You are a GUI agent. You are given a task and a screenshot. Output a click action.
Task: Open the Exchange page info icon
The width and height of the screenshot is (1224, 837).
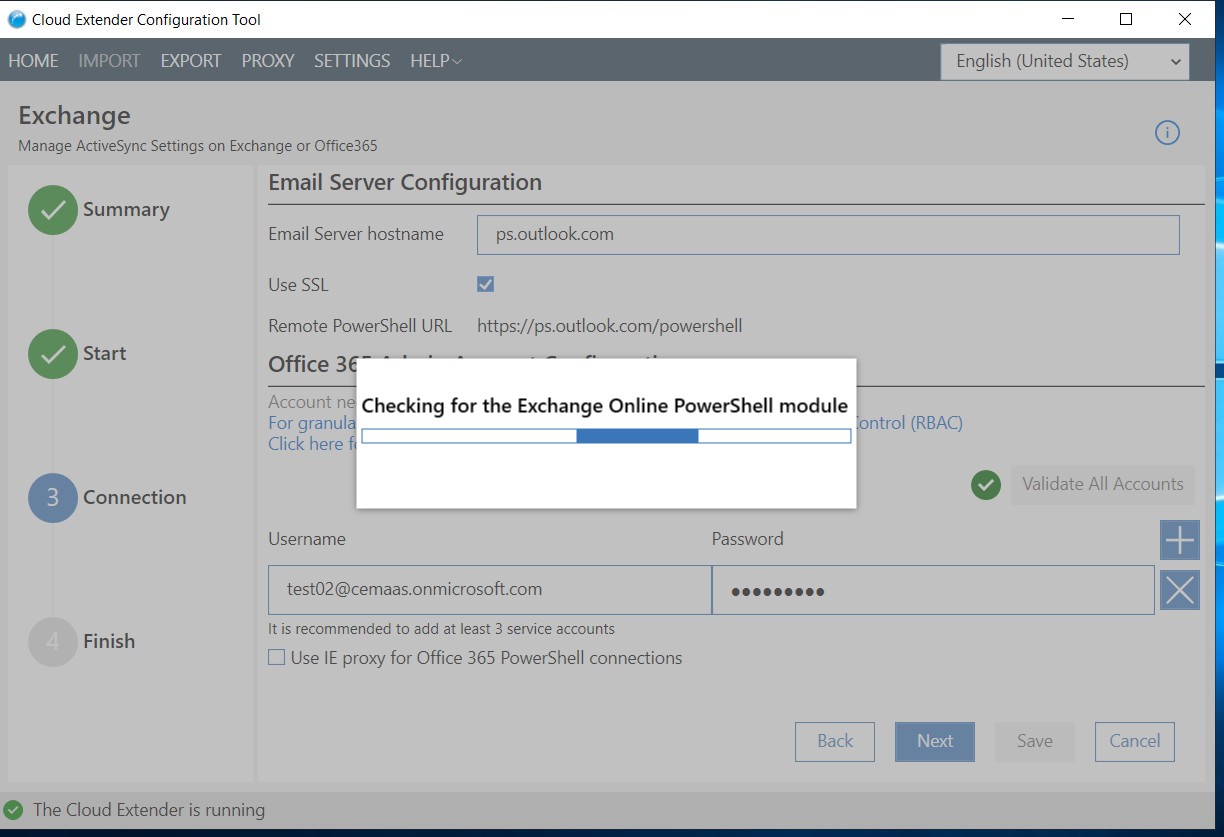click(x=1166, y=131)
